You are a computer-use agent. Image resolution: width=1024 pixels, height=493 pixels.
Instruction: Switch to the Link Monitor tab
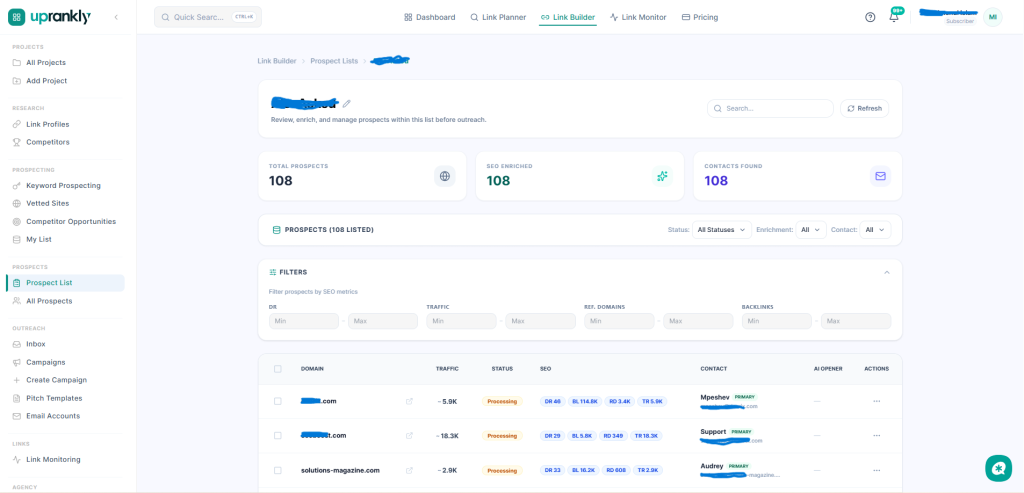(638, 18)
